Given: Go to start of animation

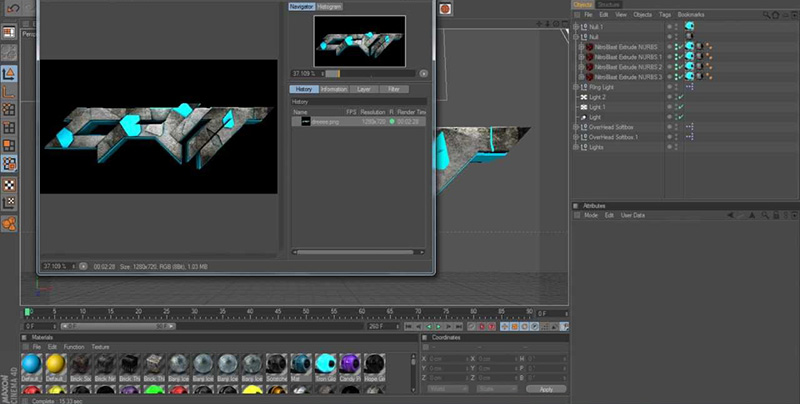Looking at the screenshot, I should [408, 326].
